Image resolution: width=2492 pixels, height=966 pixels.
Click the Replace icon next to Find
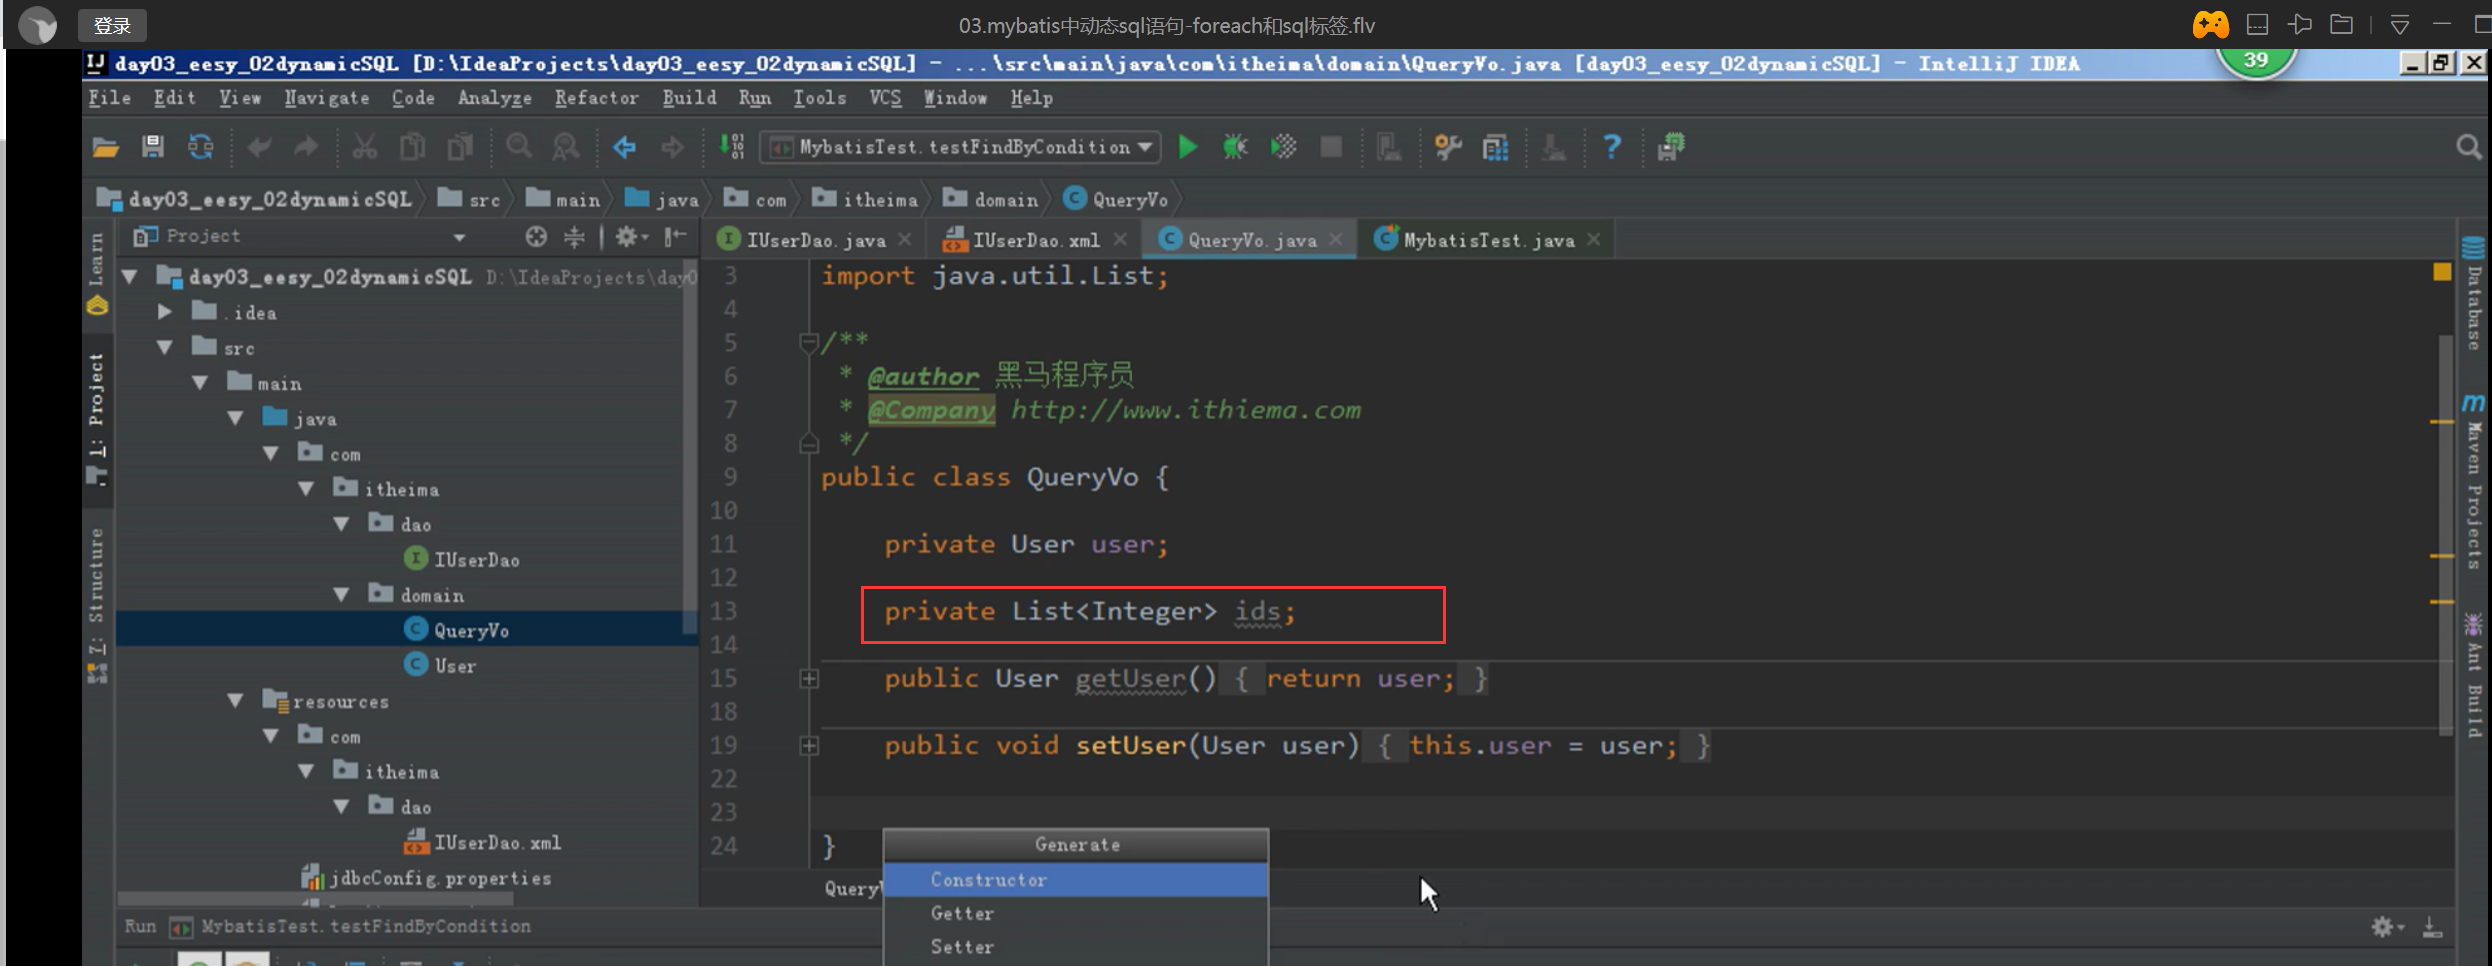click(x=566, y=148)
